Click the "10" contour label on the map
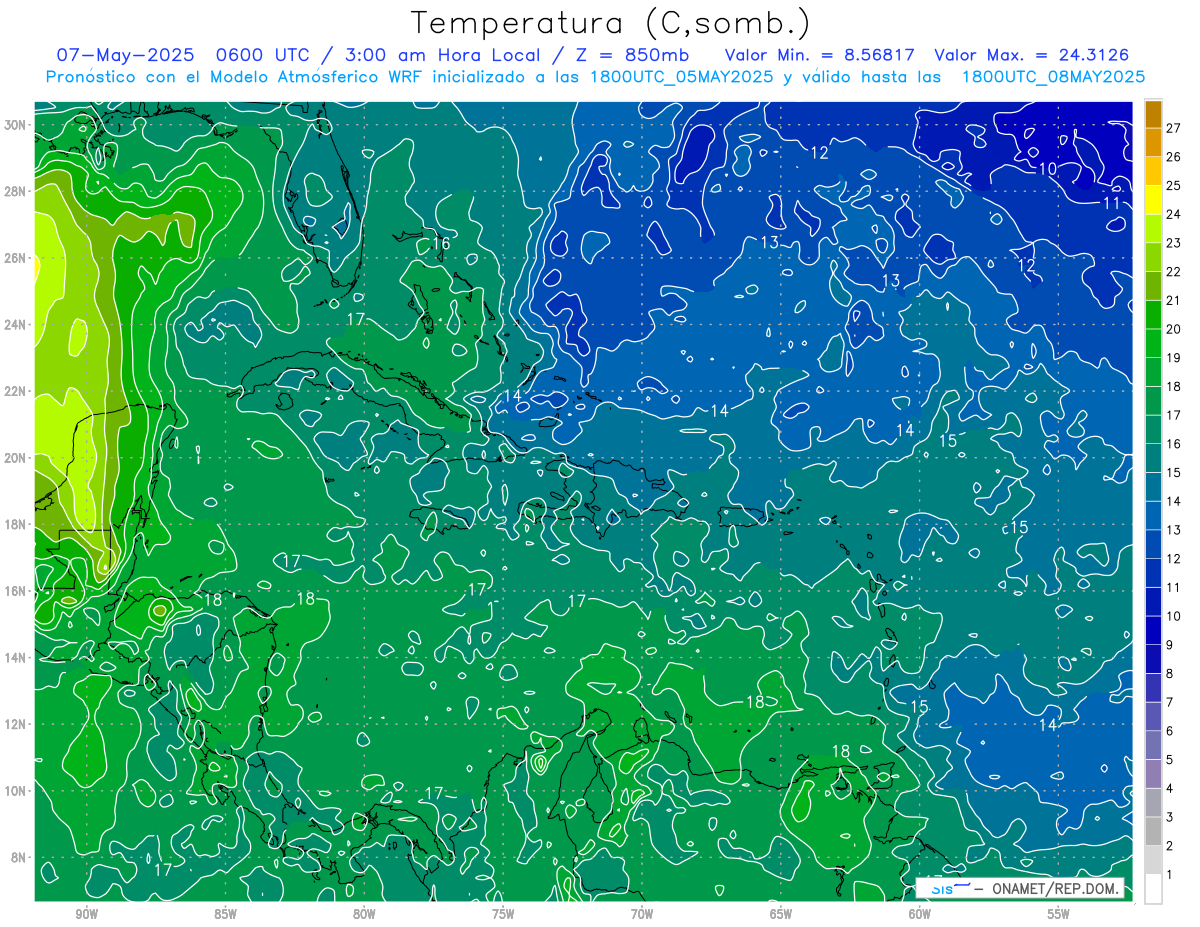 [1047, 169]
